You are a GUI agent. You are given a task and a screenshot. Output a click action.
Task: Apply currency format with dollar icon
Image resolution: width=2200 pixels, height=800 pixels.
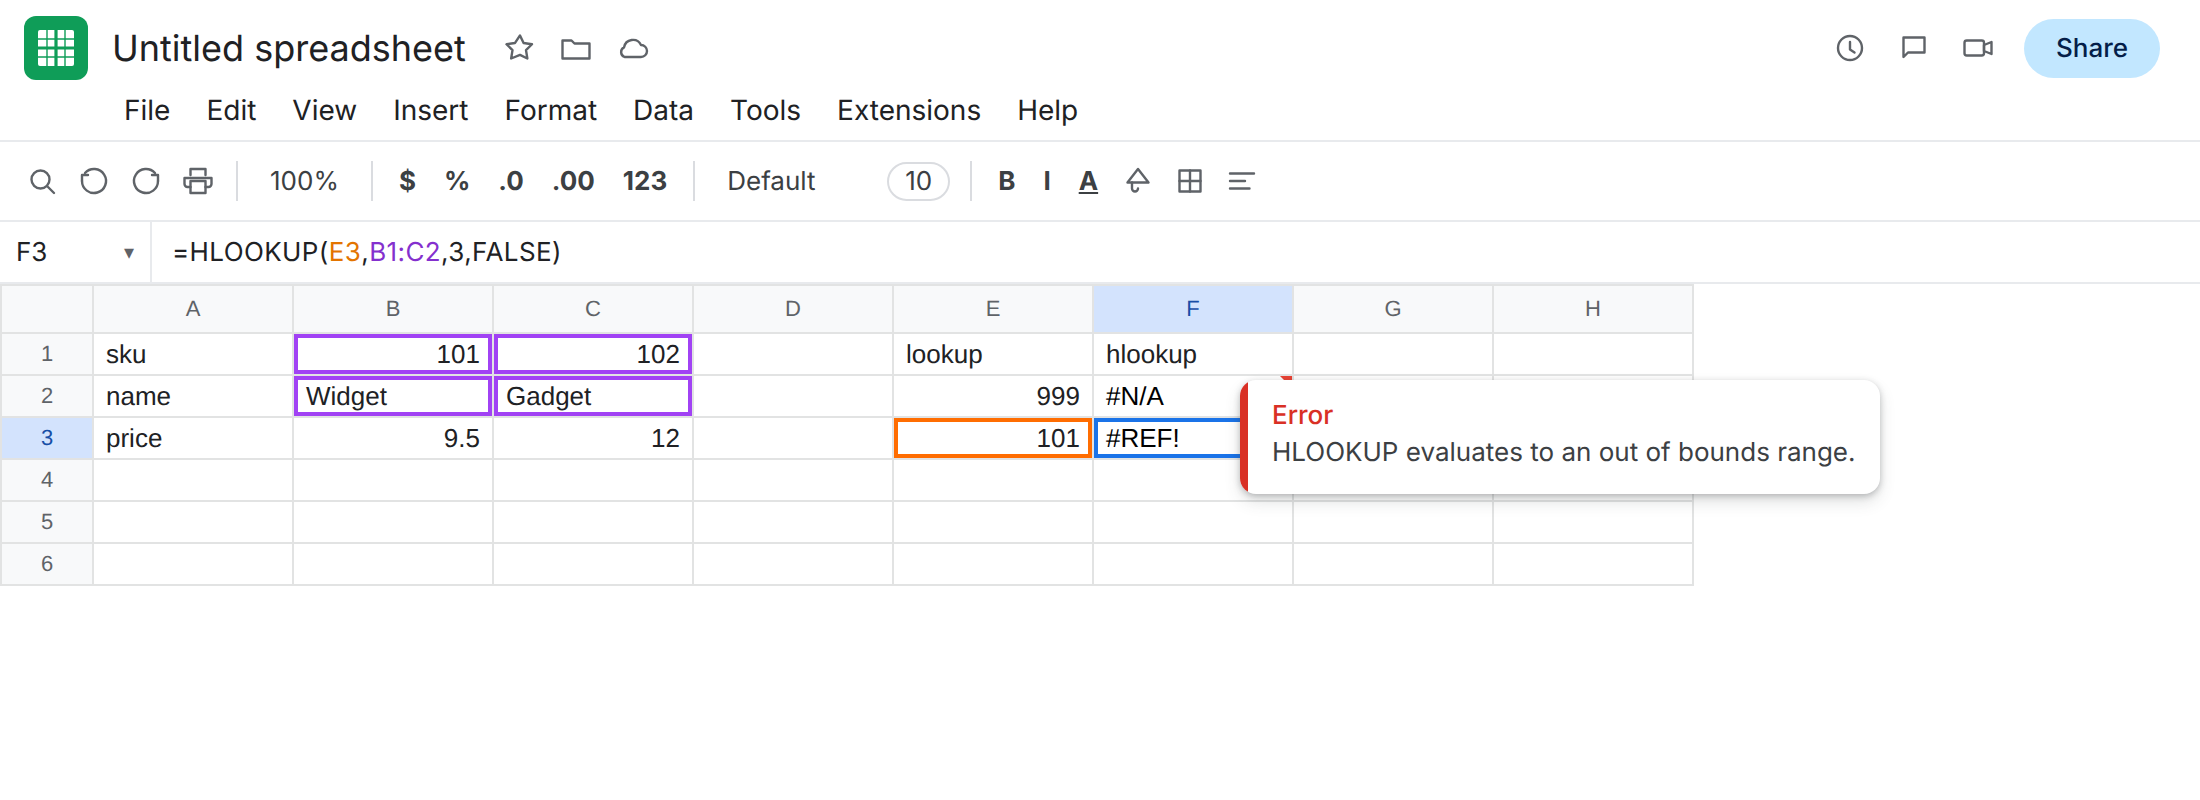pos(407,181)
